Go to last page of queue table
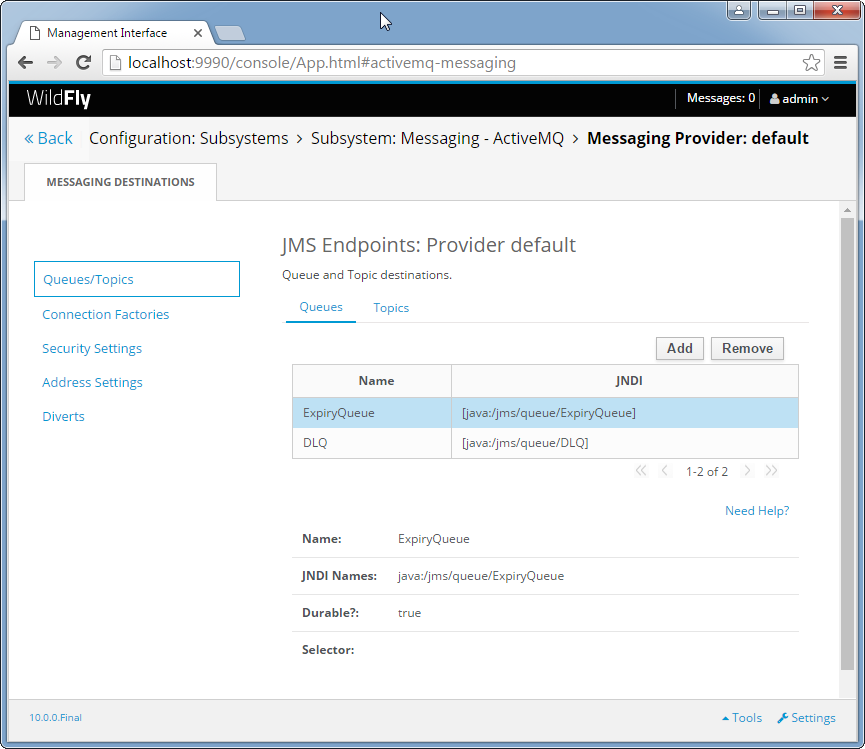The width and height of the screenshot is (865, 749). pyautogui.click(x=771, y=470)
